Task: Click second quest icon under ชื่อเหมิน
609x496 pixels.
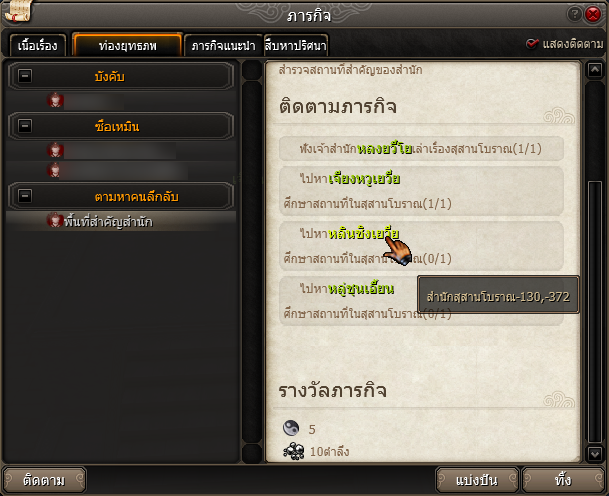Action: tap(55, 170)
